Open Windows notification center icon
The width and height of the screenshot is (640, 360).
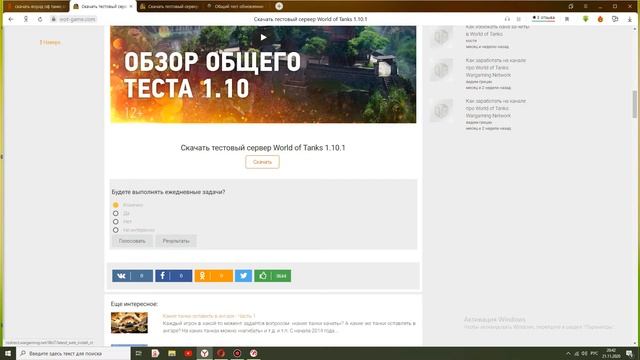(630, 353)
